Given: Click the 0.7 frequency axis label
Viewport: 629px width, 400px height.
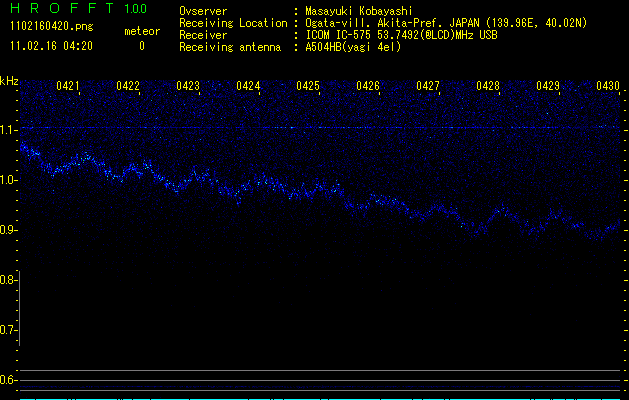Looking at the screenshot, I should click(x=9, y=330).
